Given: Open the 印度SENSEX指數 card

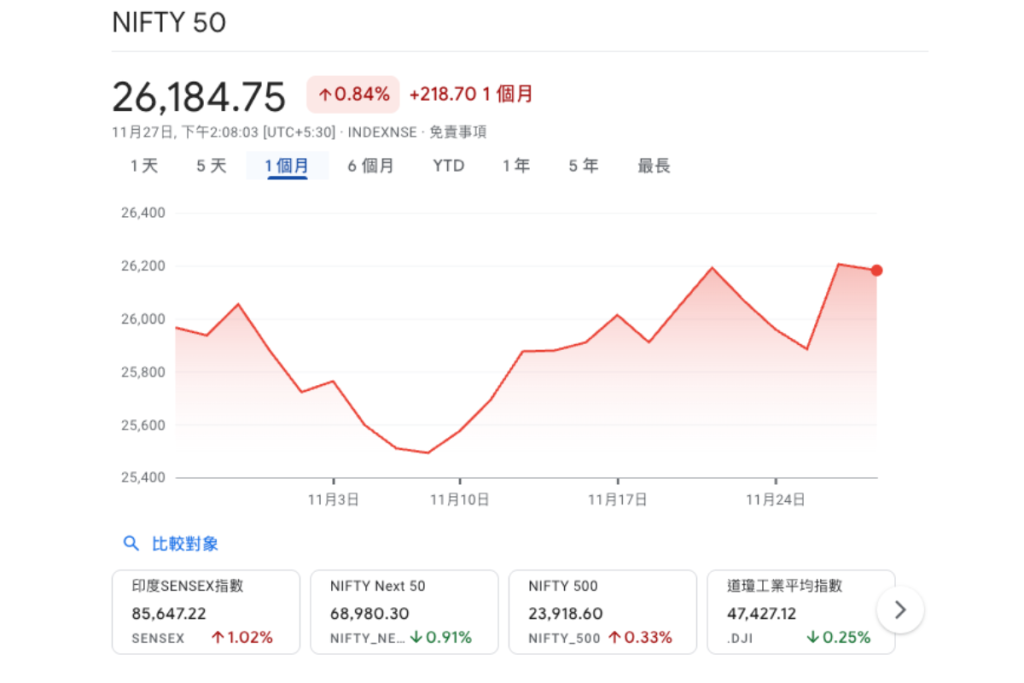Looking at the screenshot, I should coord(206,612).
